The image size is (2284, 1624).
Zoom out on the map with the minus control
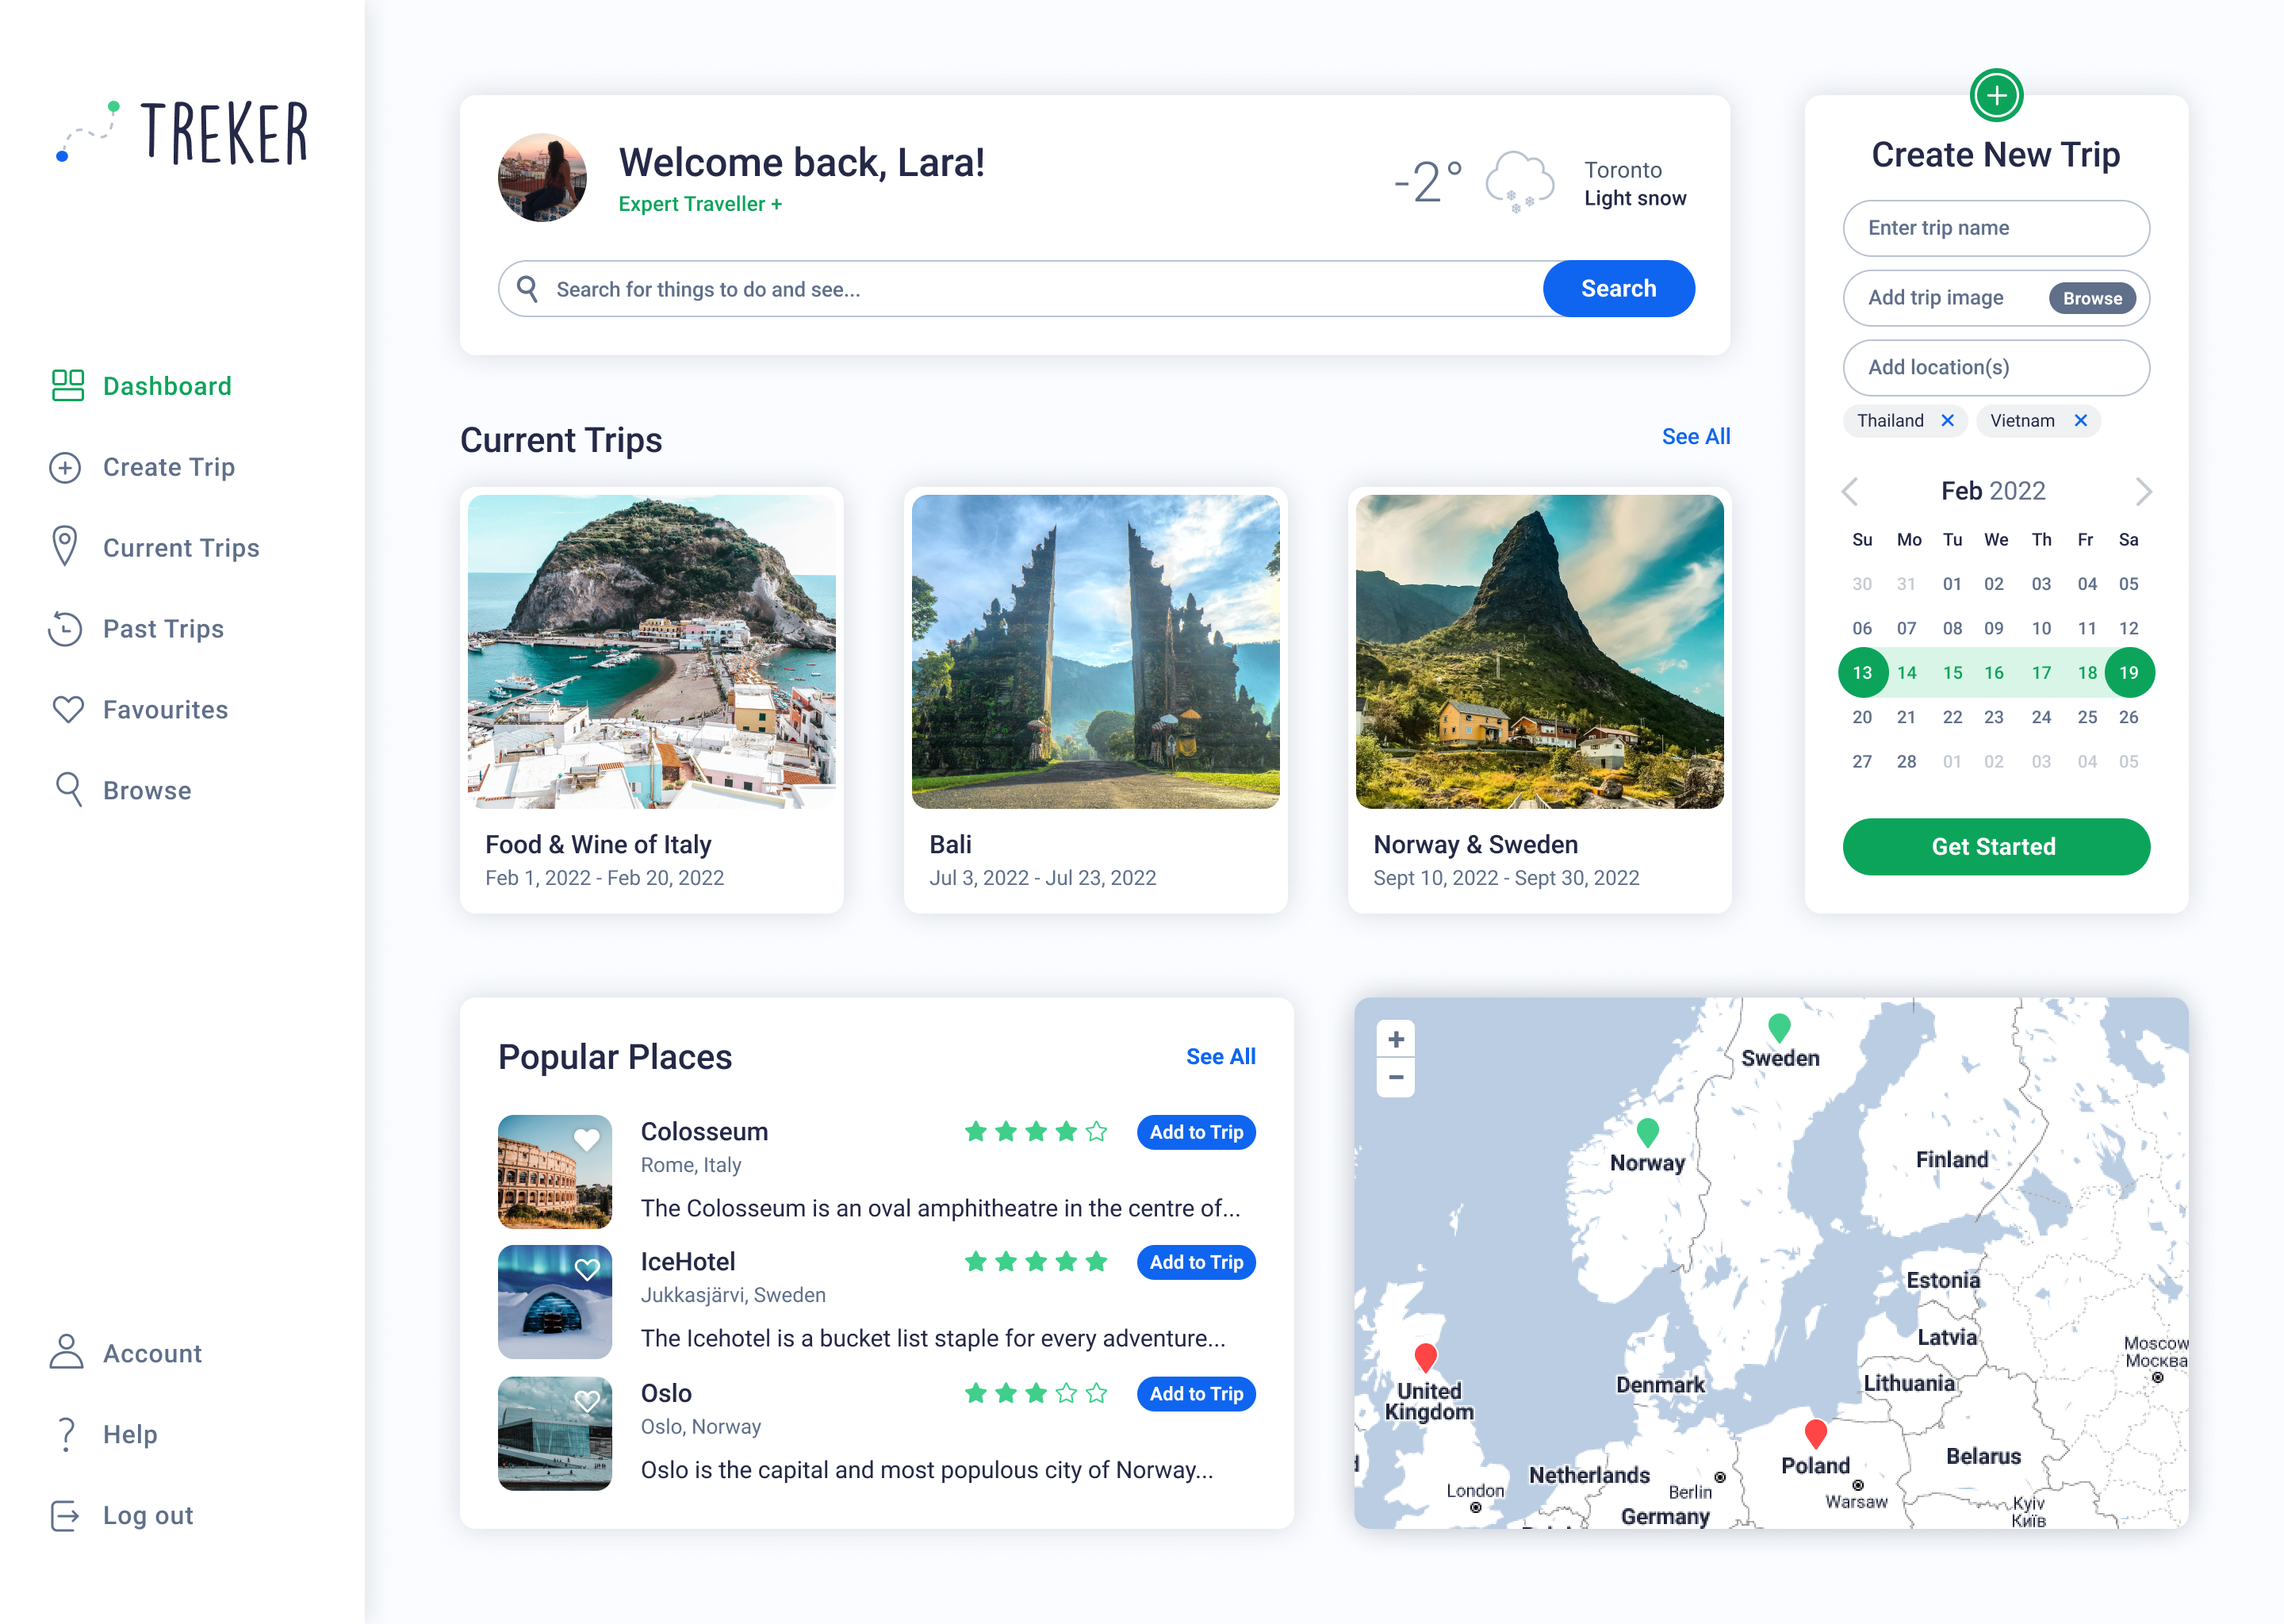coord(1395,1078)
